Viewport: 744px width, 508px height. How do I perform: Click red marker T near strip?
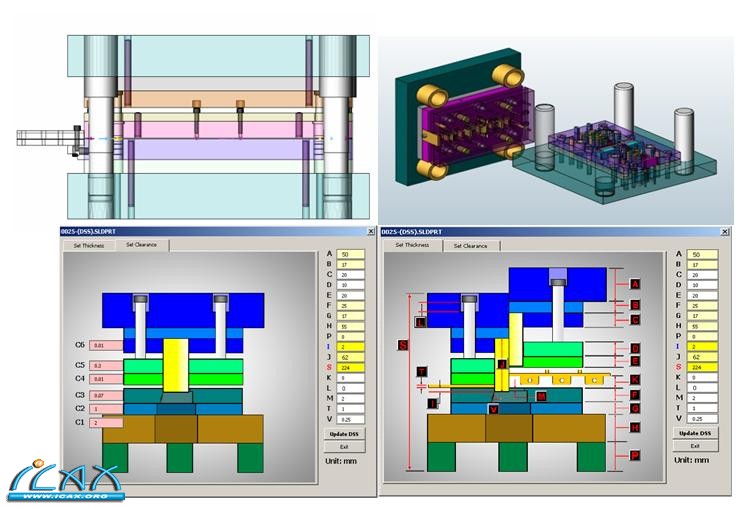pyautogui.click(x=422, y=372)
